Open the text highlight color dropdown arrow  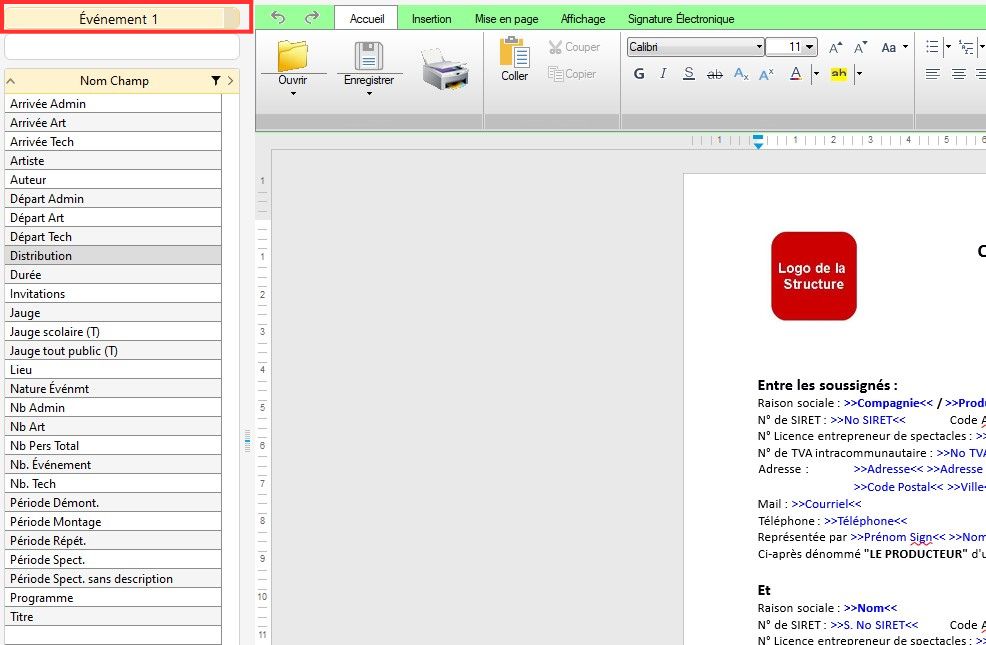(x=858, y=74)
